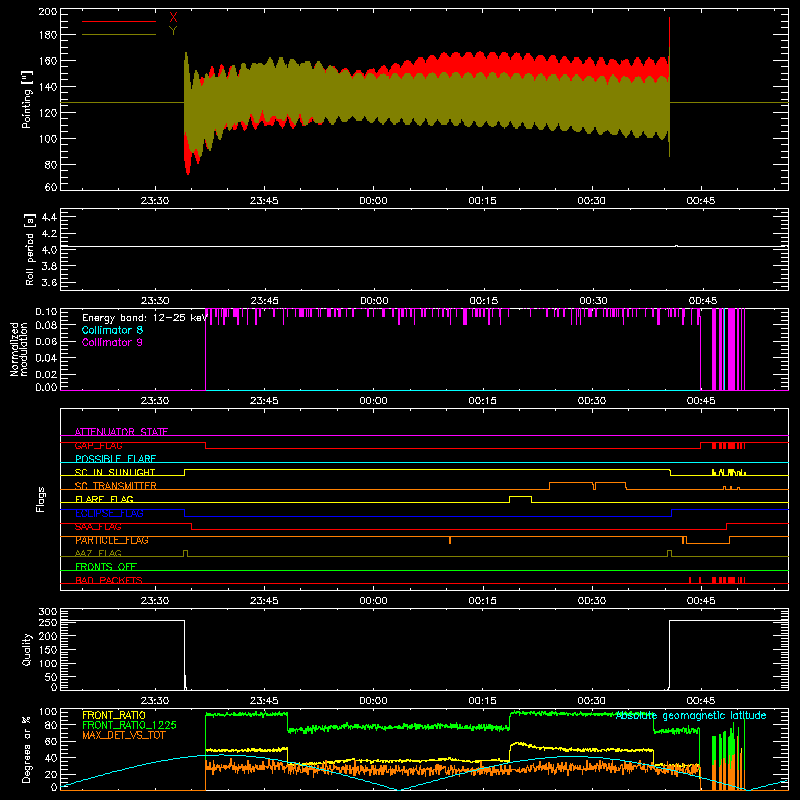Click the 0.04 tick on modulation axis
800x800 pixels.
[x=46, y=358]
